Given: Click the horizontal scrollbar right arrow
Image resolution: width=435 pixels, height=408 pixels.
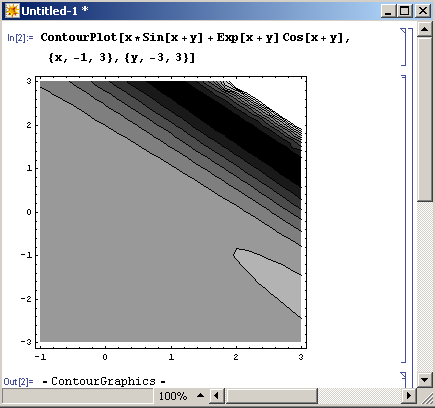Looking at the screenshot, I should pyautogui.click(x=408, y=396).
